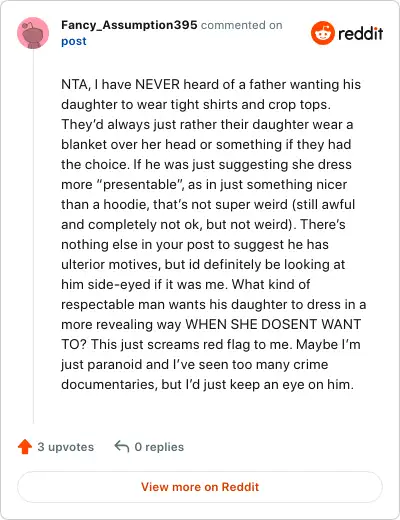Open the "0 replies" label
The image size is (400, 520).
pos(159,447)
